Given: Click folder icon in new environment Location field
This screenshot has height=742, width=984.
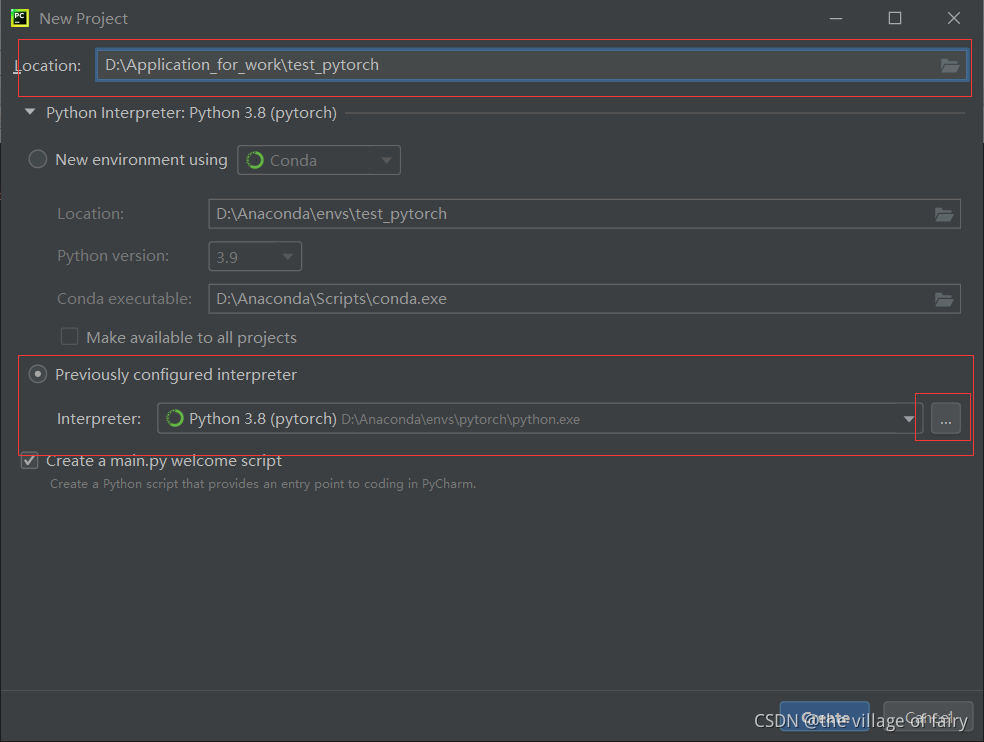Looking at the screenshot, I should tap(944, 214).
